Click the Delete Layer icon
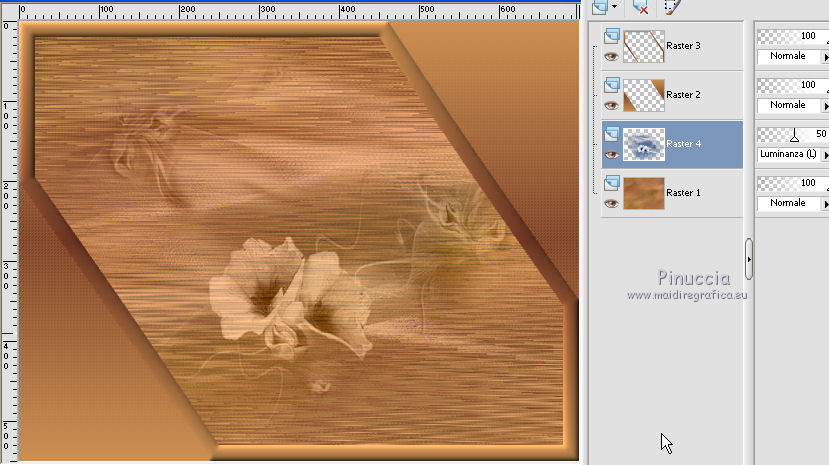 point(643,6)
